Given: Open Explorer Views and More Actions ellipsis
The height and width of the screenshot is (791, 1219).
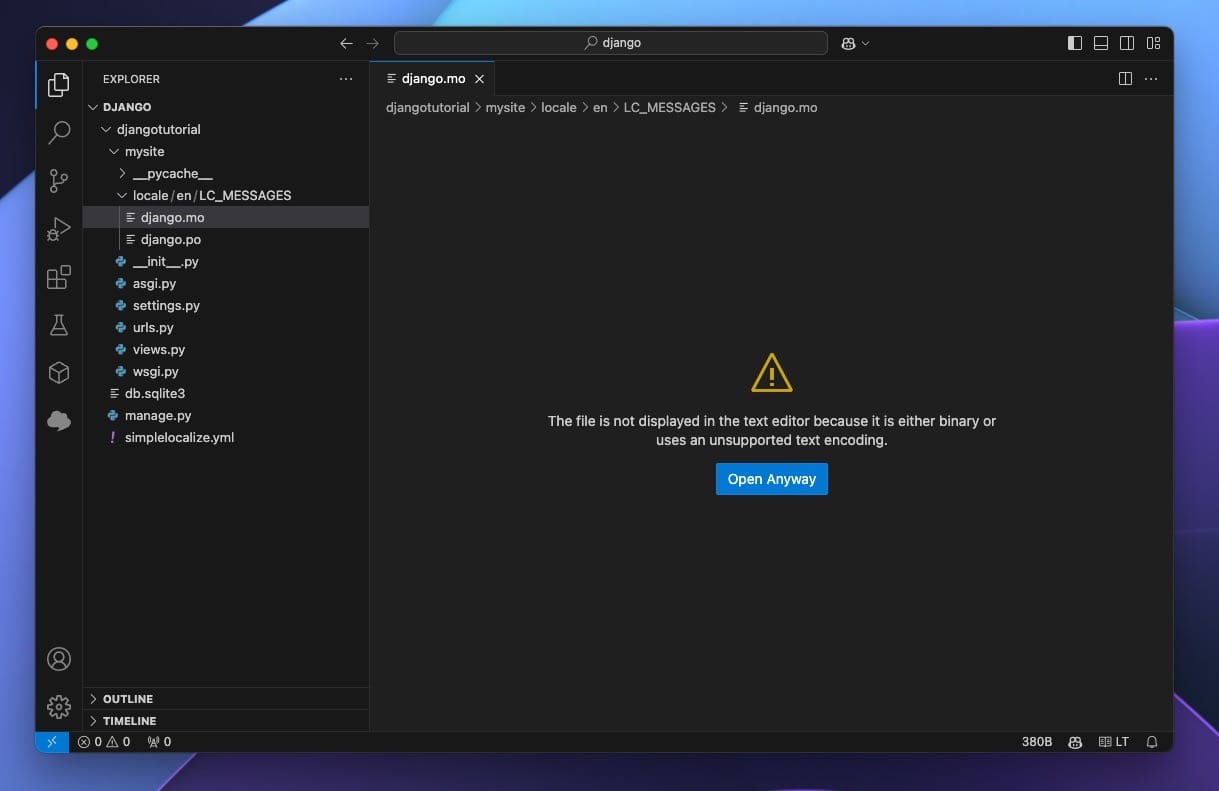Looking at the screenshot, I should pyautogui.click(x=346, y=79).
